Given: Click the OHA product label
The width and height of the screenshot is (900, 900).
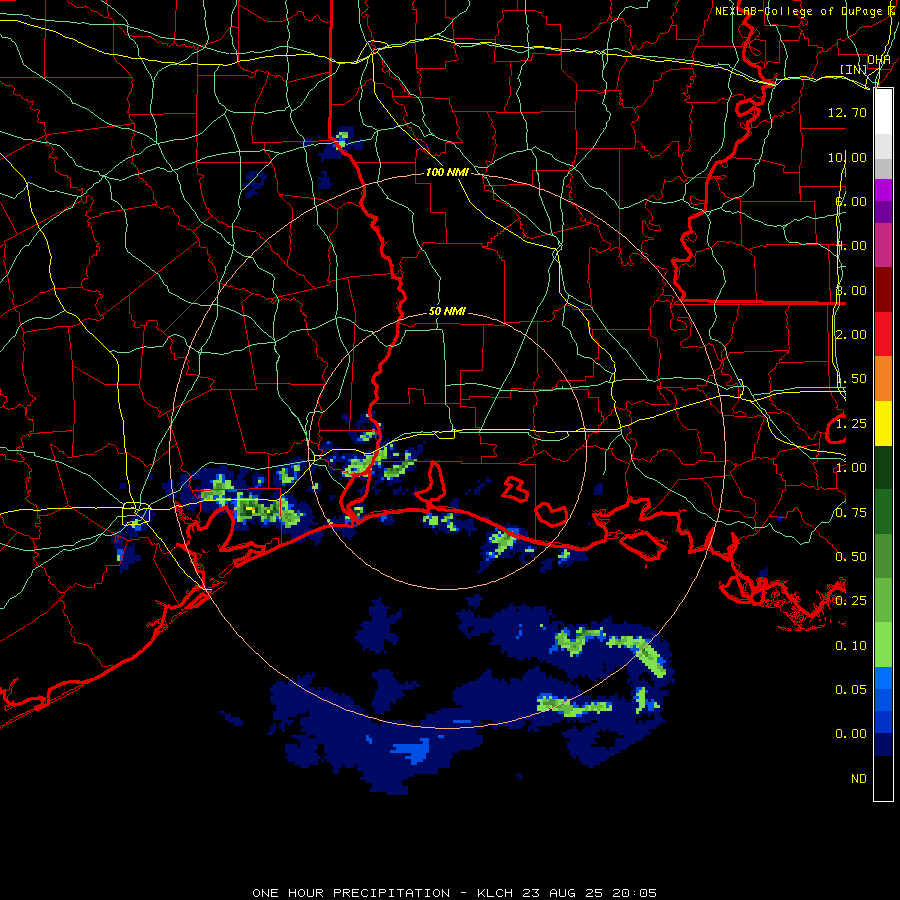Looking at the screenshot, I should click(x=879, y=60).
